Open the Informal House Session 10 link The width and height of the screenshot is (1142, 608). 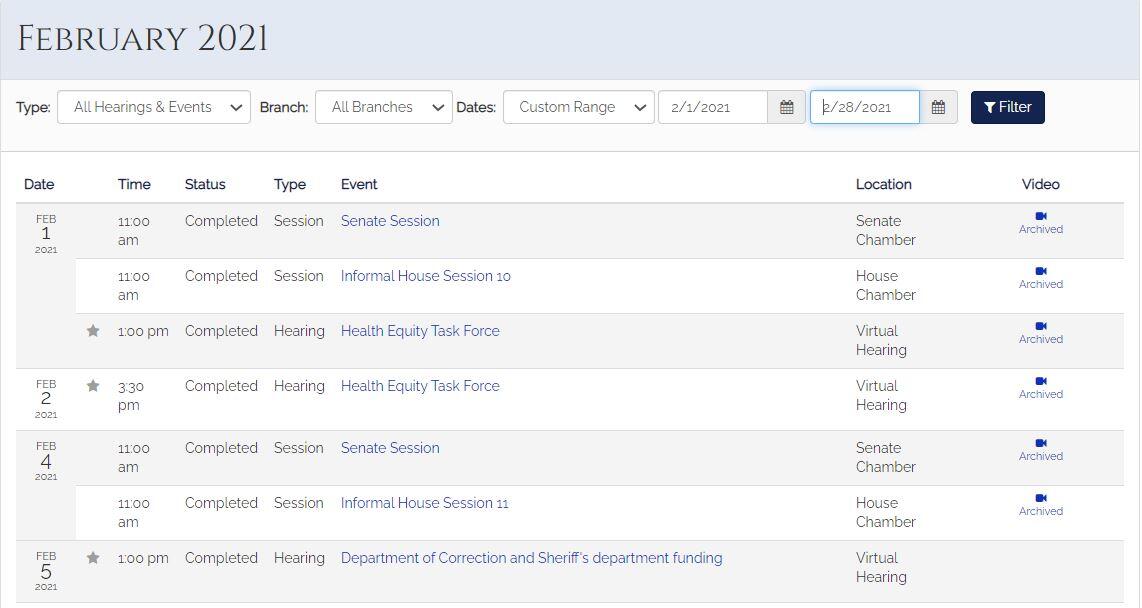pyautogui.click(x=425, y=276)
